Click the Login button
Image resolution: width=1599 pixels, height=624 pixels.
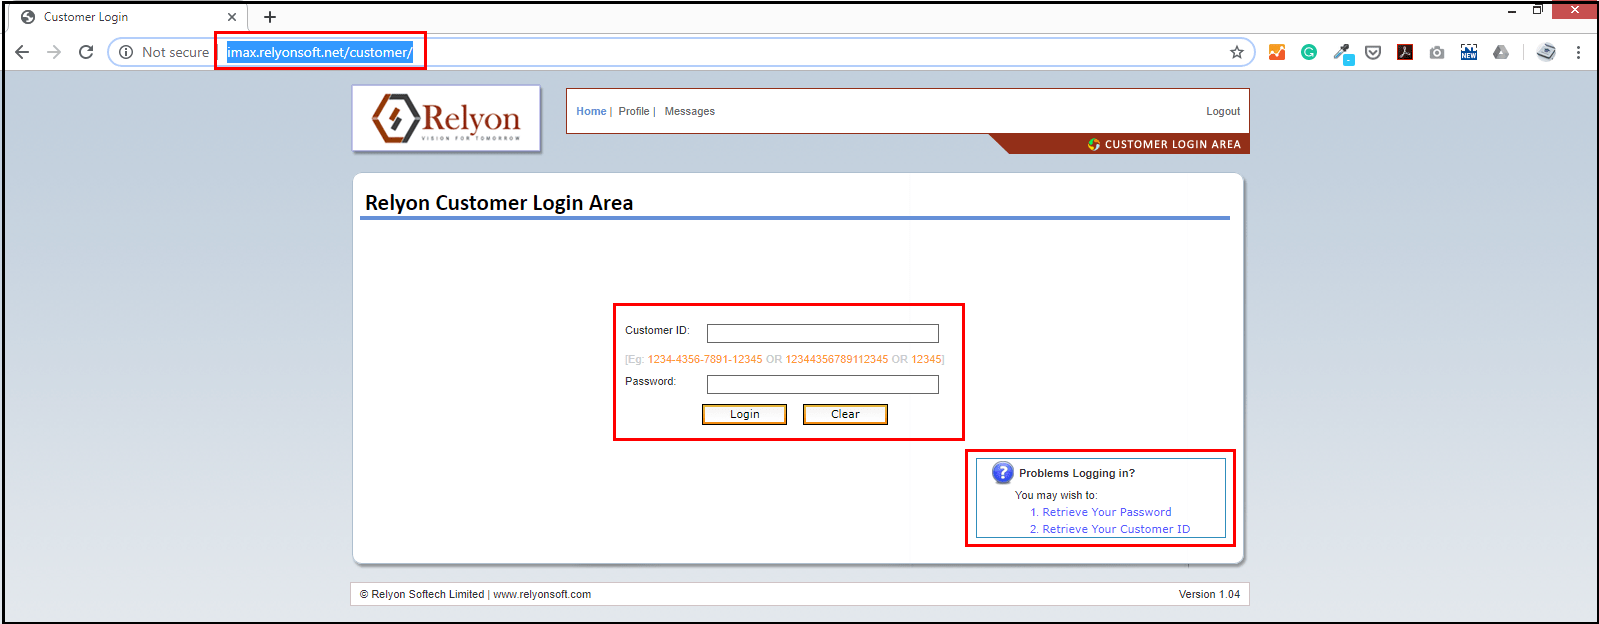(745, 414)
